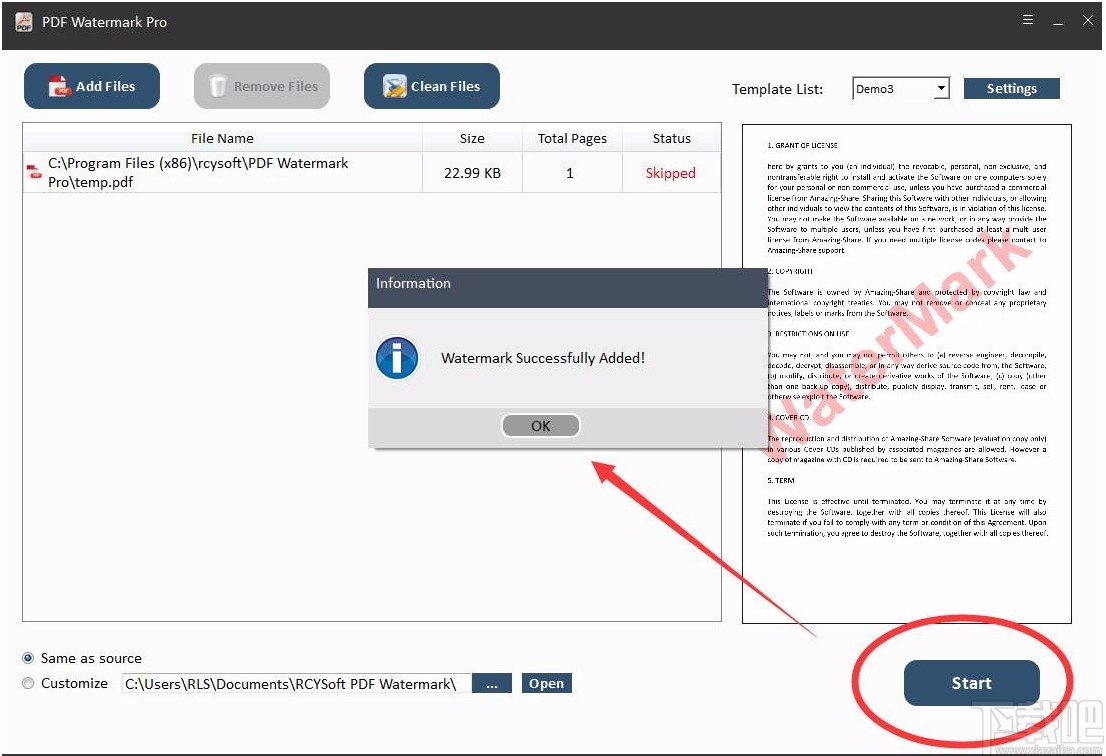Click the Add Files button

tap(92, 86)
